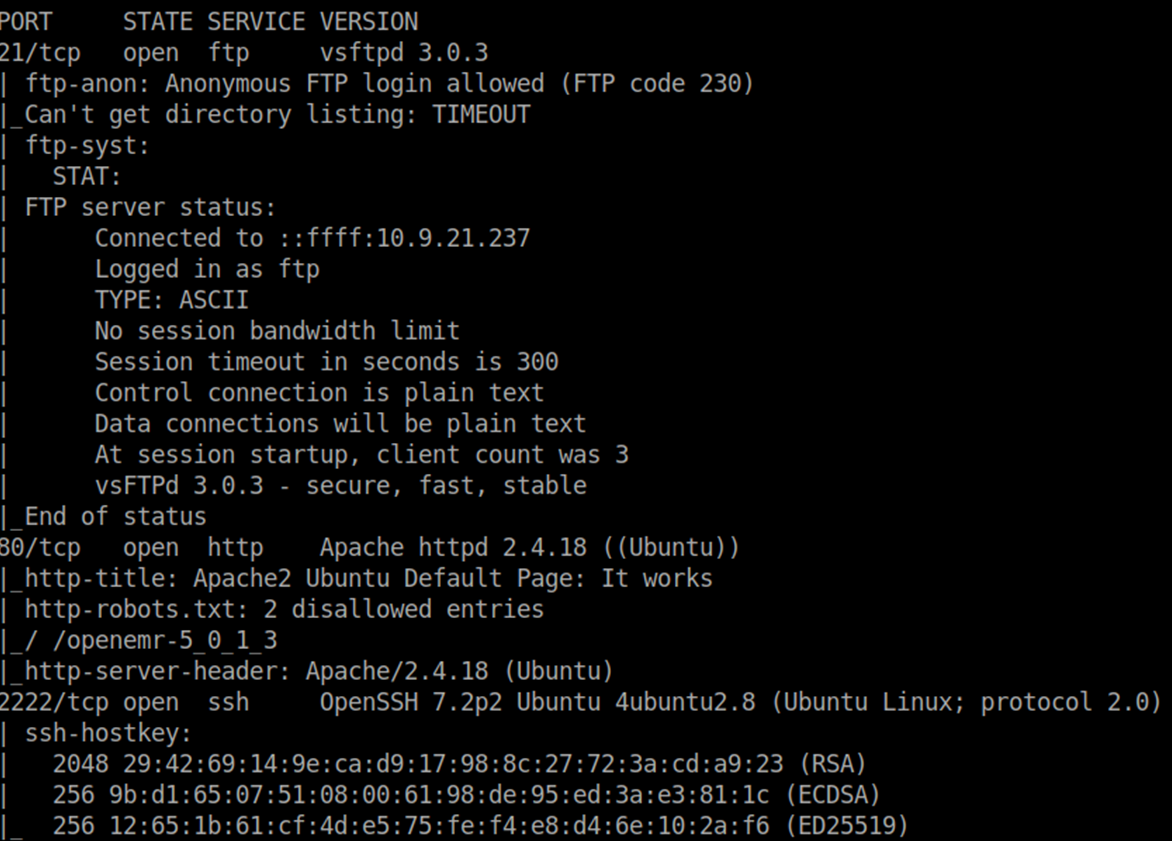Screen dimensions: 1172x841
Task: Click the http-robots.txt disallowed entries line
Action: [x=284, y=609]
